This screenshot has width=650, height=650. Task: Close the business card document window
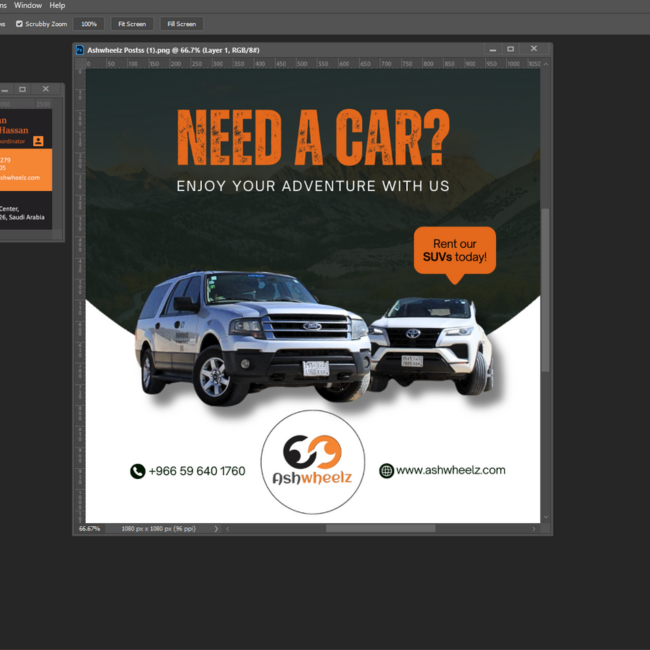[46, 89]
